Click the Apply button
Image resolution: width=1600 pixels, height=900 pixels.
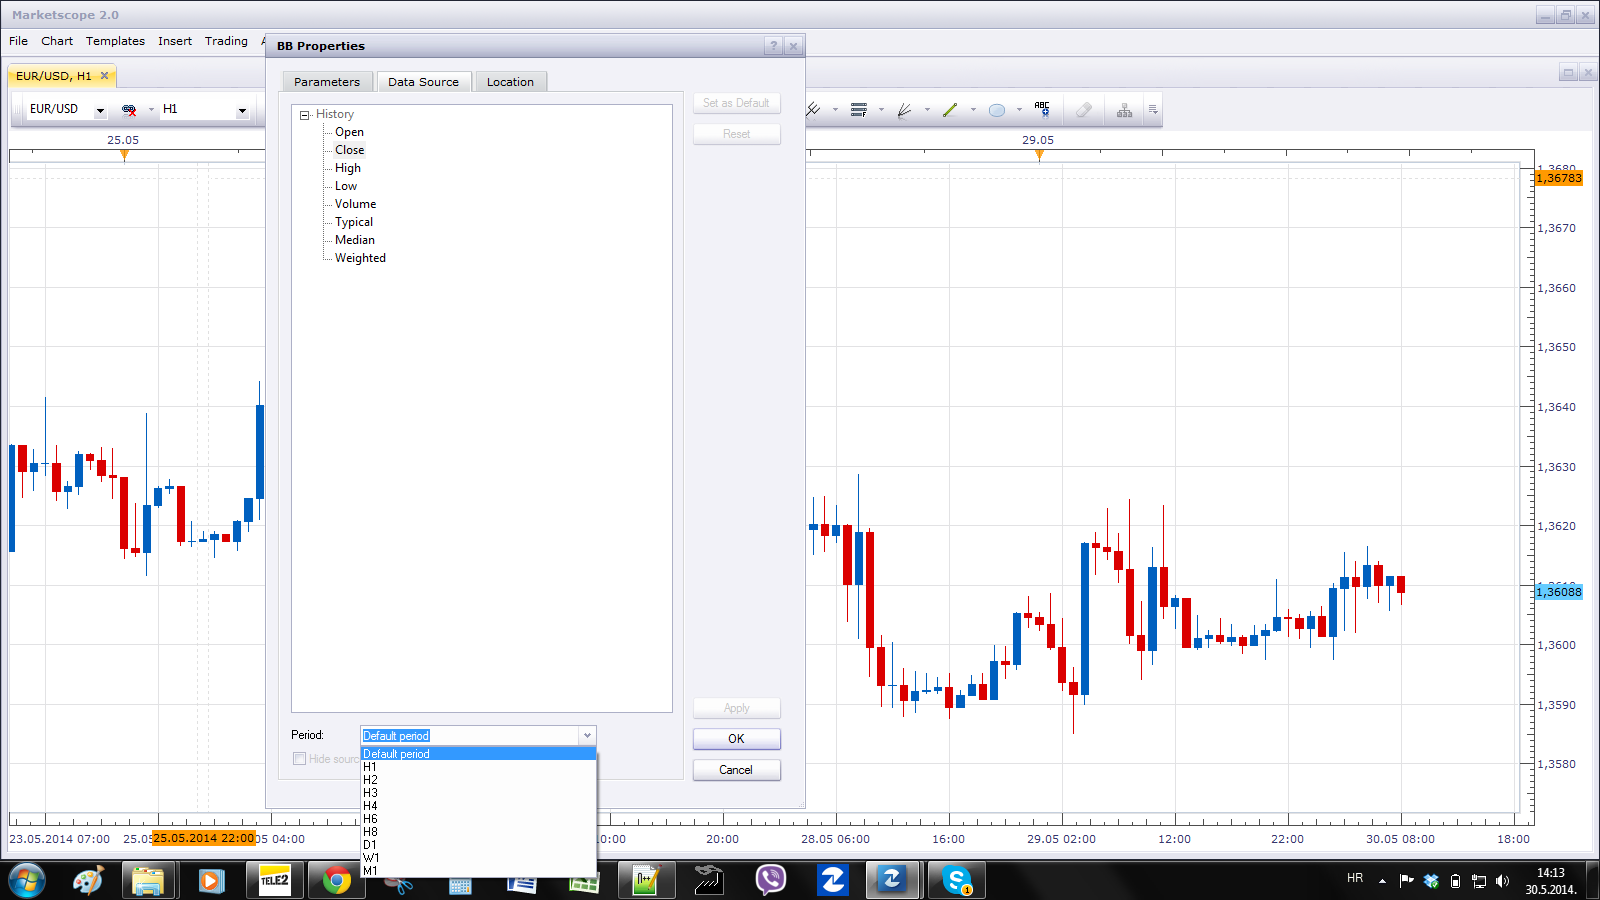point(736,708)
